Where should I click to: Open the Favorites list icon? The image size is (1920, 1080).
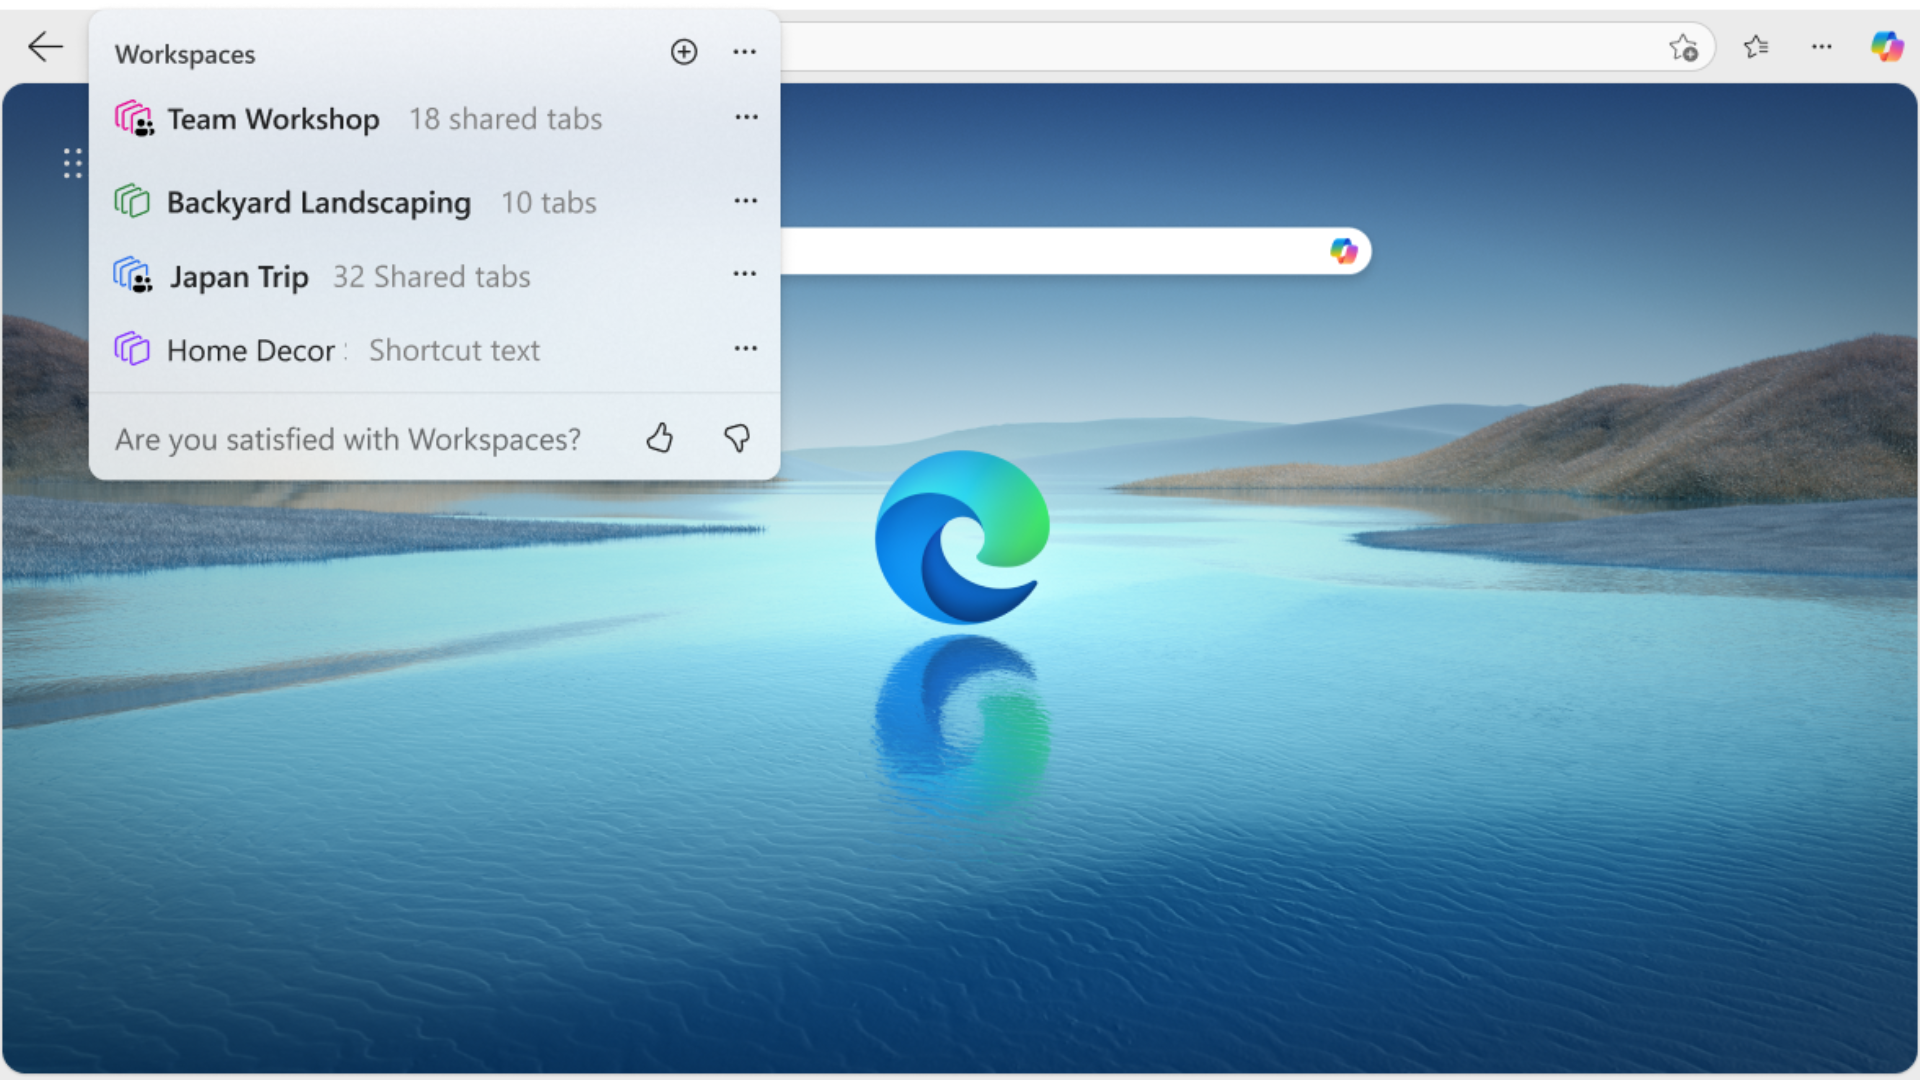(1756, 47)
